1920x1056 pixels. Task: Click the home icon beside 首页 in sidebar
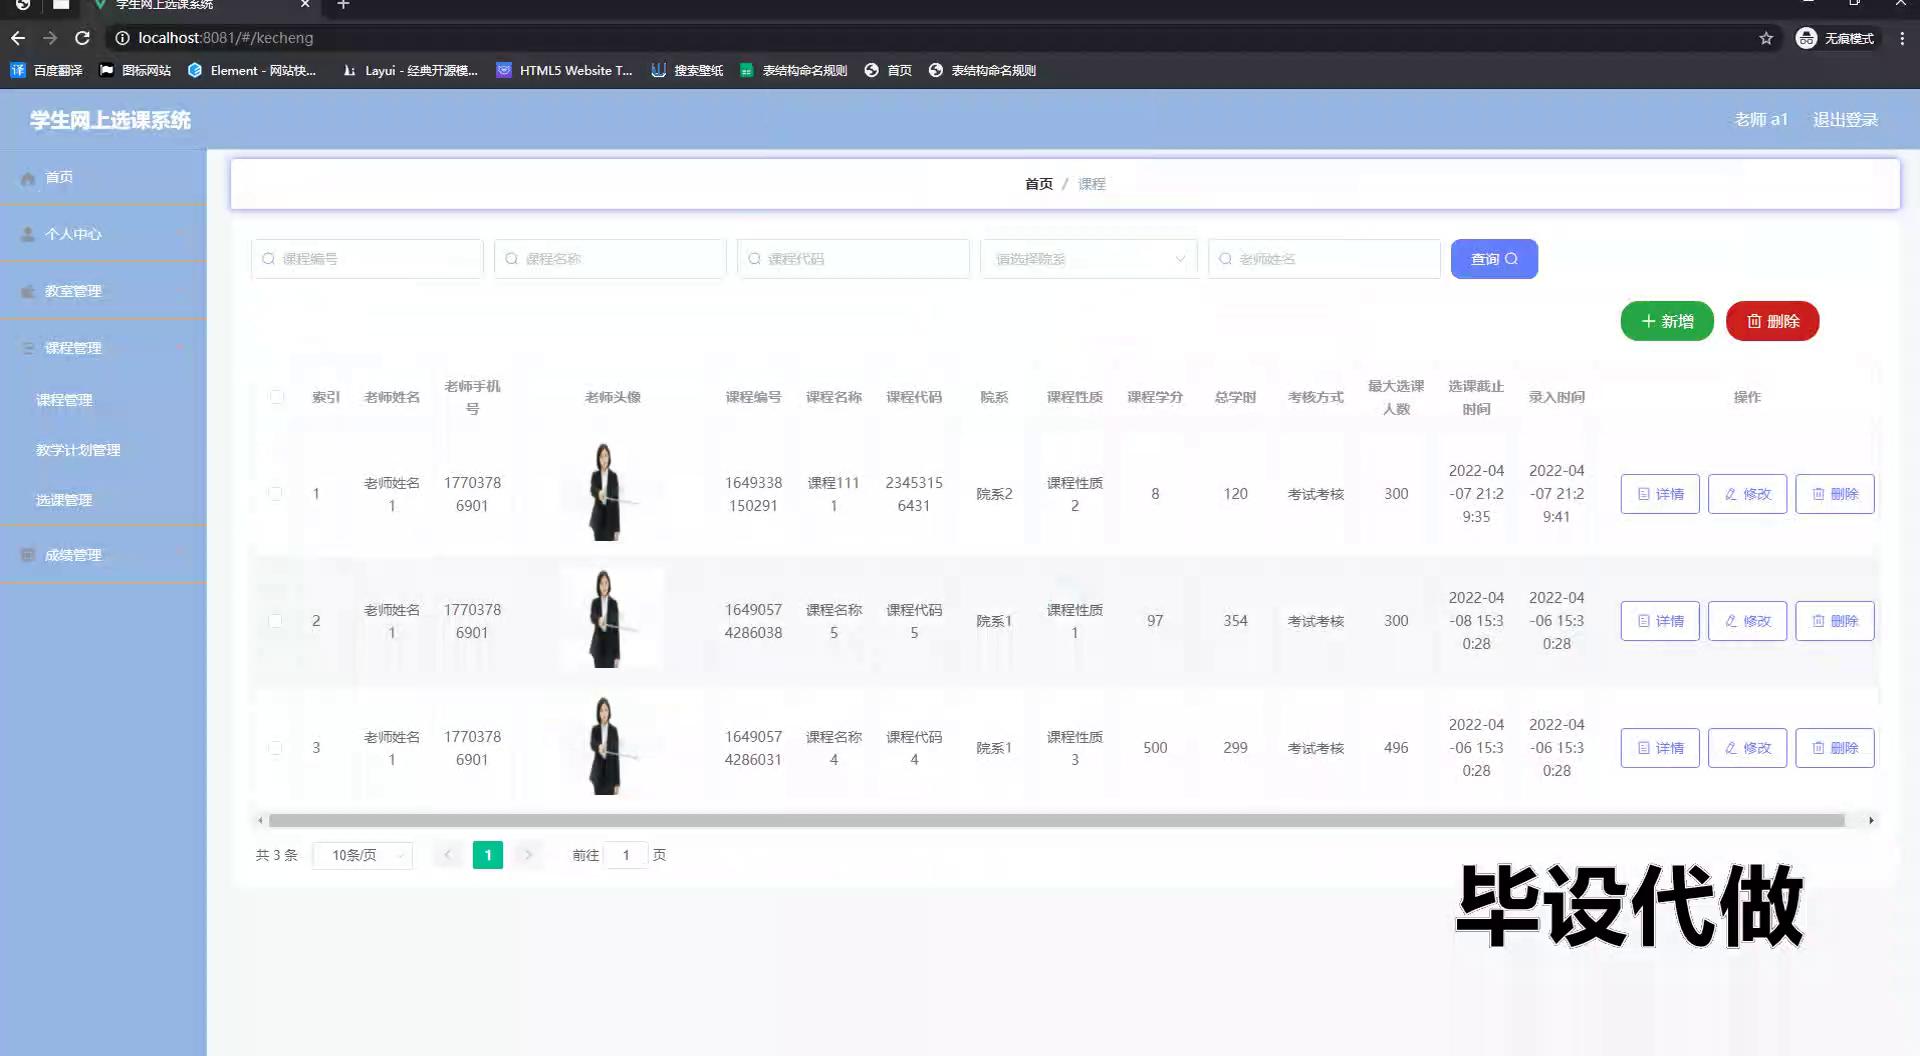pos(28,178)
